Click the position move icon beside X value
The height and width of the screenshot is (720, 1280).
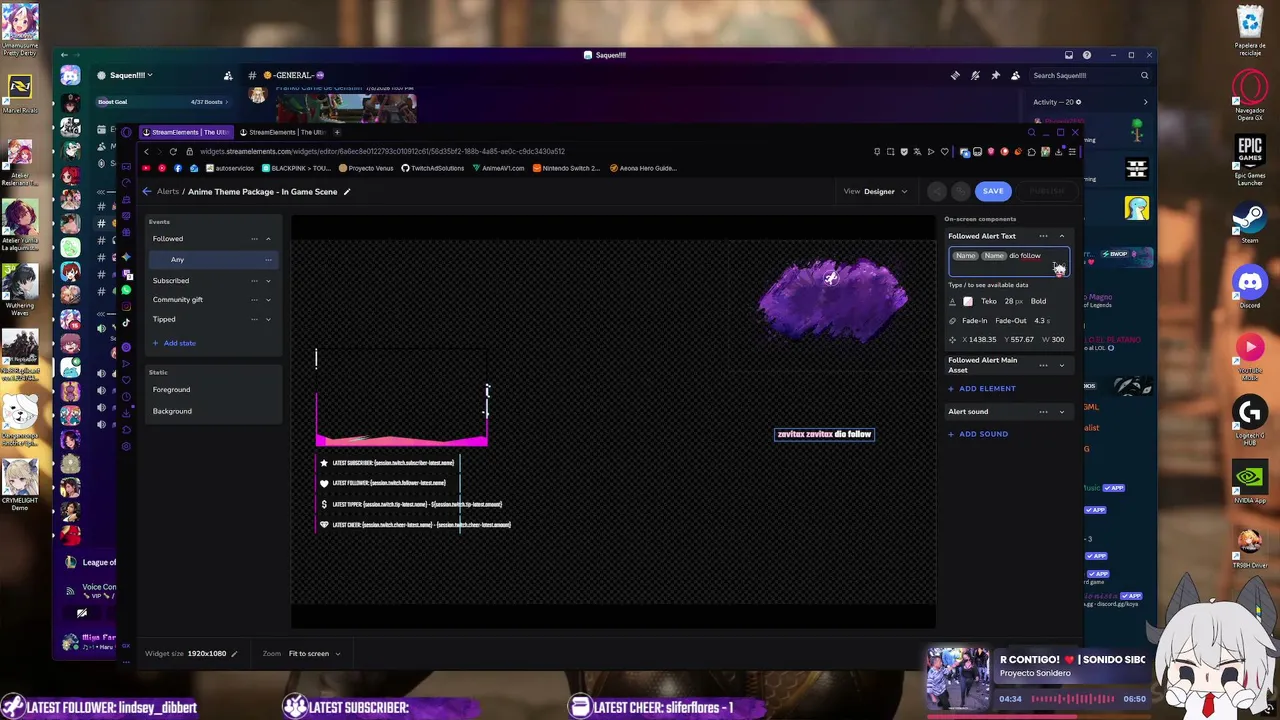[952, 340]
